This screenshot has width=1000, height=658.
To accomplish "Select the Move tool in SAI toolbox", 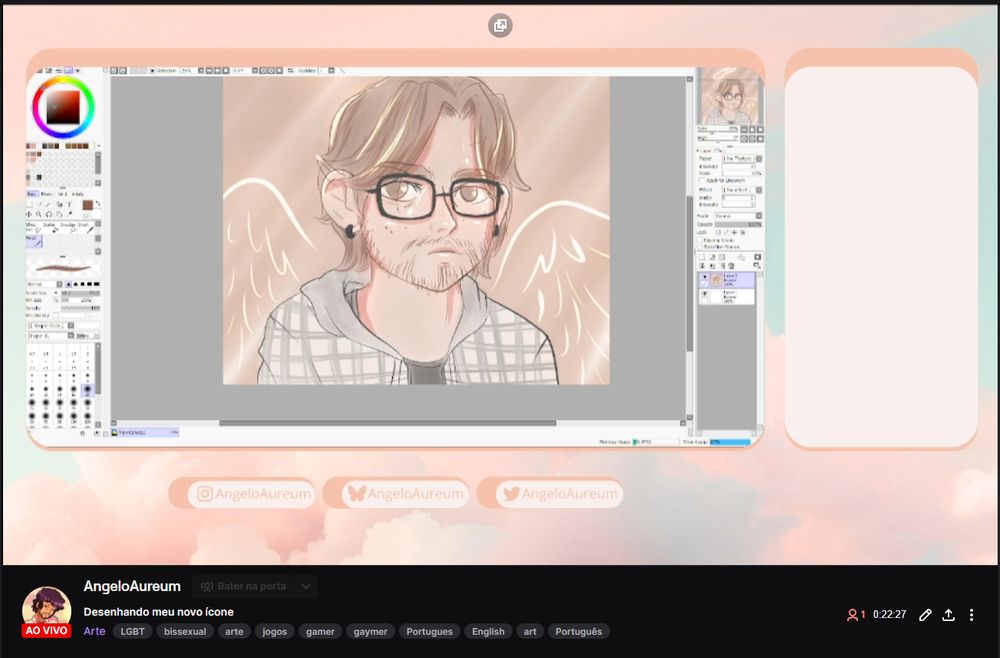I will click(29, 214).
